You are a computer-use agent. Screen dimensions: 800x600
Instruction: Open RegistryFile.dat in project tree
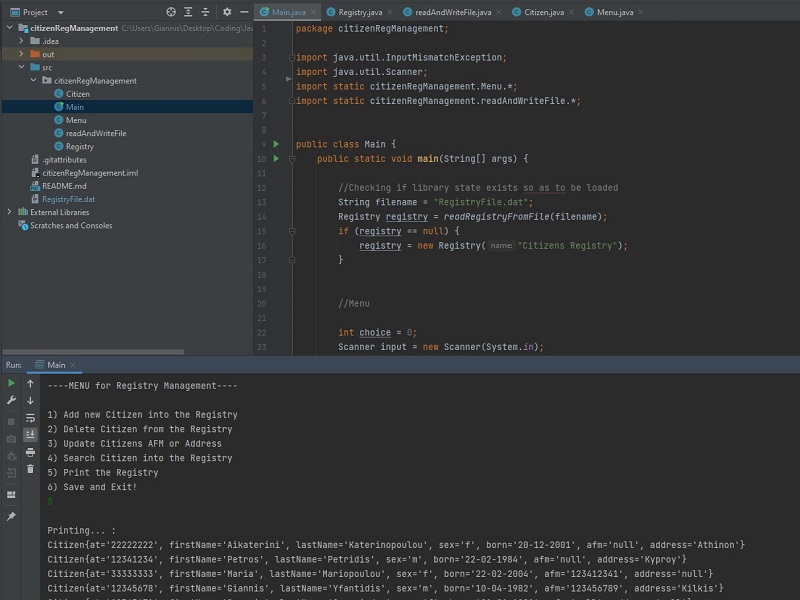point(68,199)
